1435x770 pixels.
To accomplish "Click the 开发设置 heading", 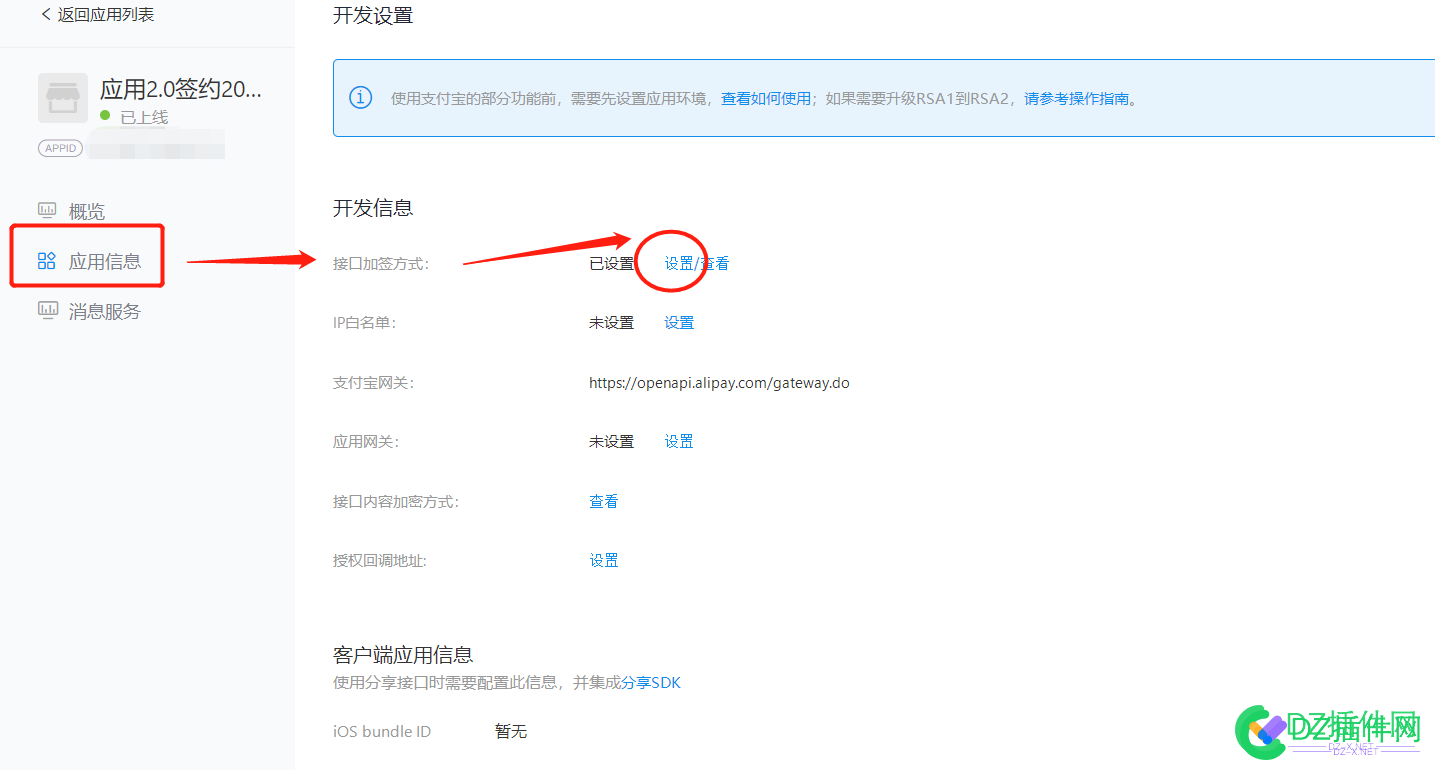I will pyautogui.click(x=373, y=16).
